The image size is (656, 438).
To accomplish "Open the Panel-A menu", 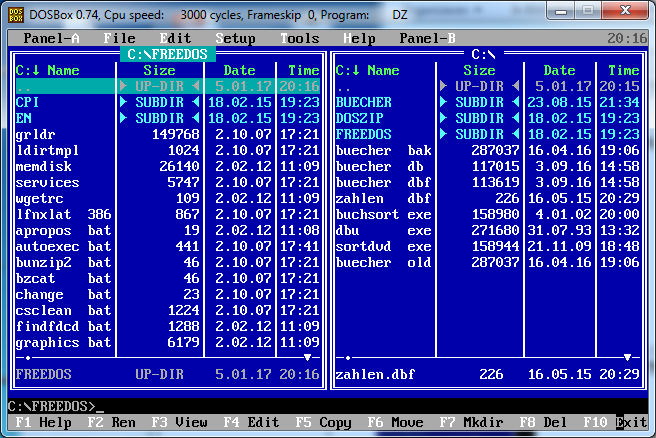I will [51, 38].
